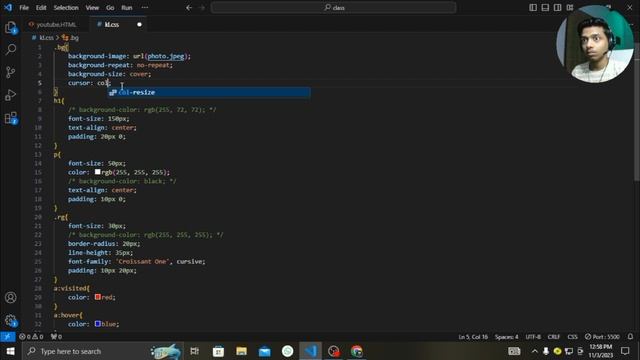This screenshot has height=360, width=640.
Task: Open Microsoft Store from taskbar
Action: 218,351
